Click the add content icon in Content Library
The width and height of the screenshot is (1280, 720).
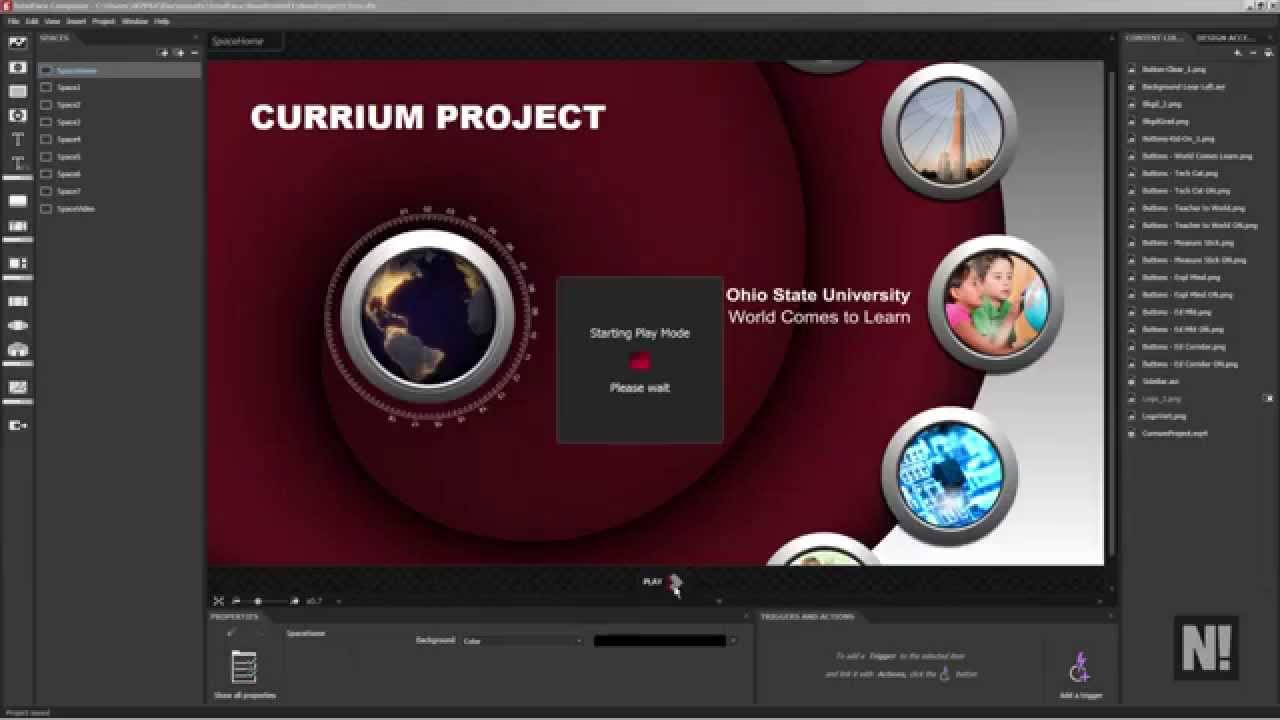1238,52
